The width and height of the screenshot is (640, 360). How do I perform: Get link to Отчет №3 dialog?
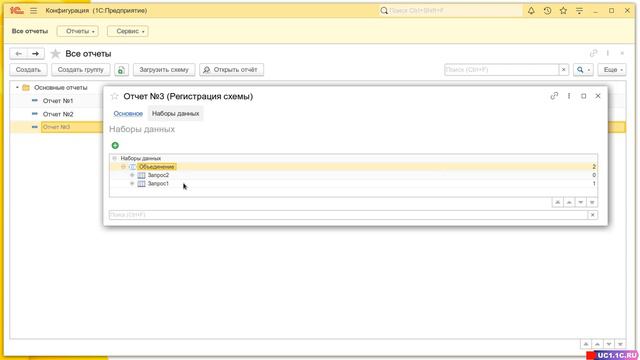point(554,96)
